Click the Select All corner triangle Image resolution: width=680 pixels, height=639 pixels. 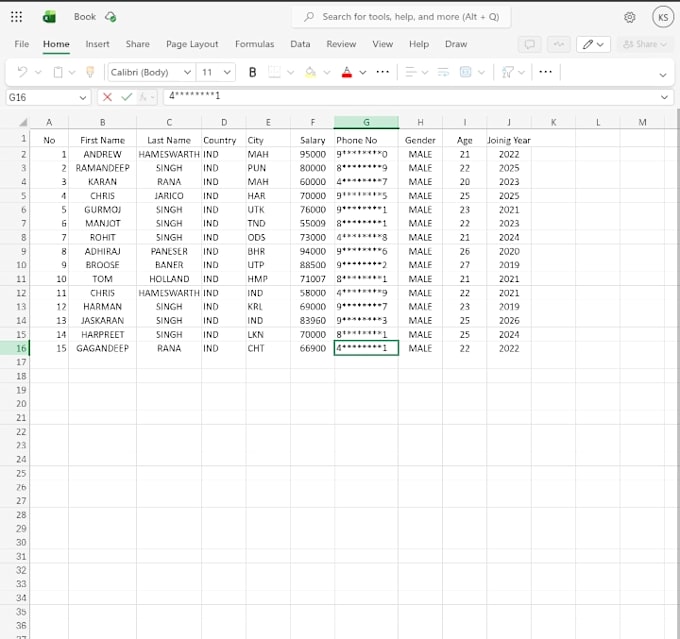pyautogui.click(x=23, y=123)
